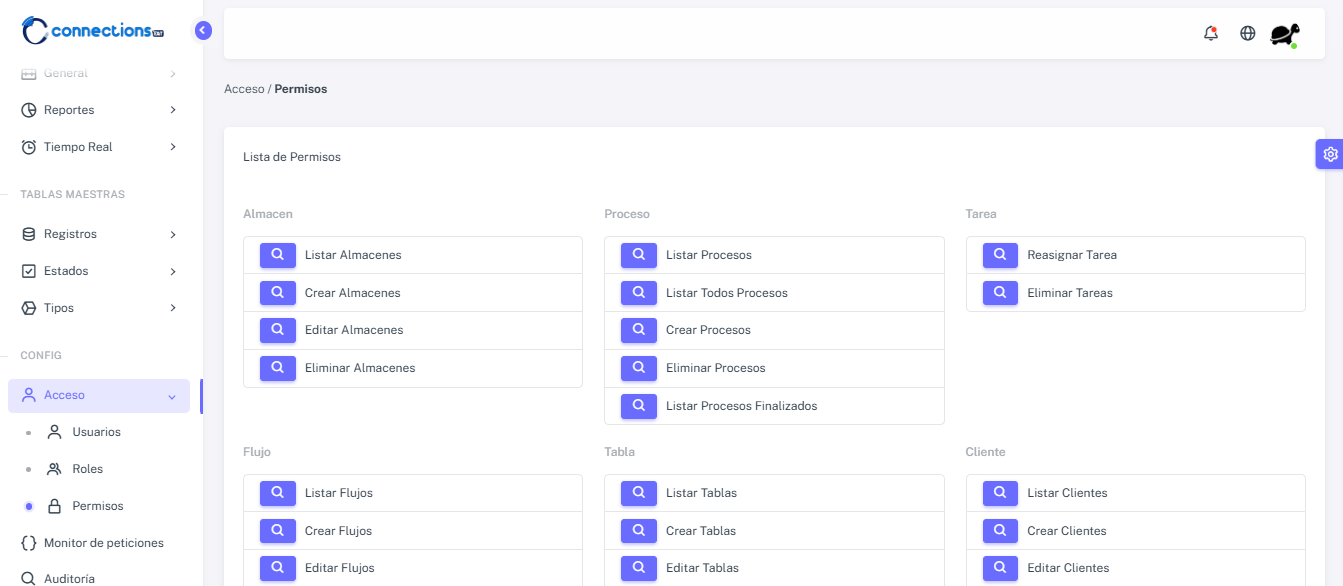Click magnifier button for Listar Almacenes
This screenshot has height=586, width=1343.
point(278,255)
